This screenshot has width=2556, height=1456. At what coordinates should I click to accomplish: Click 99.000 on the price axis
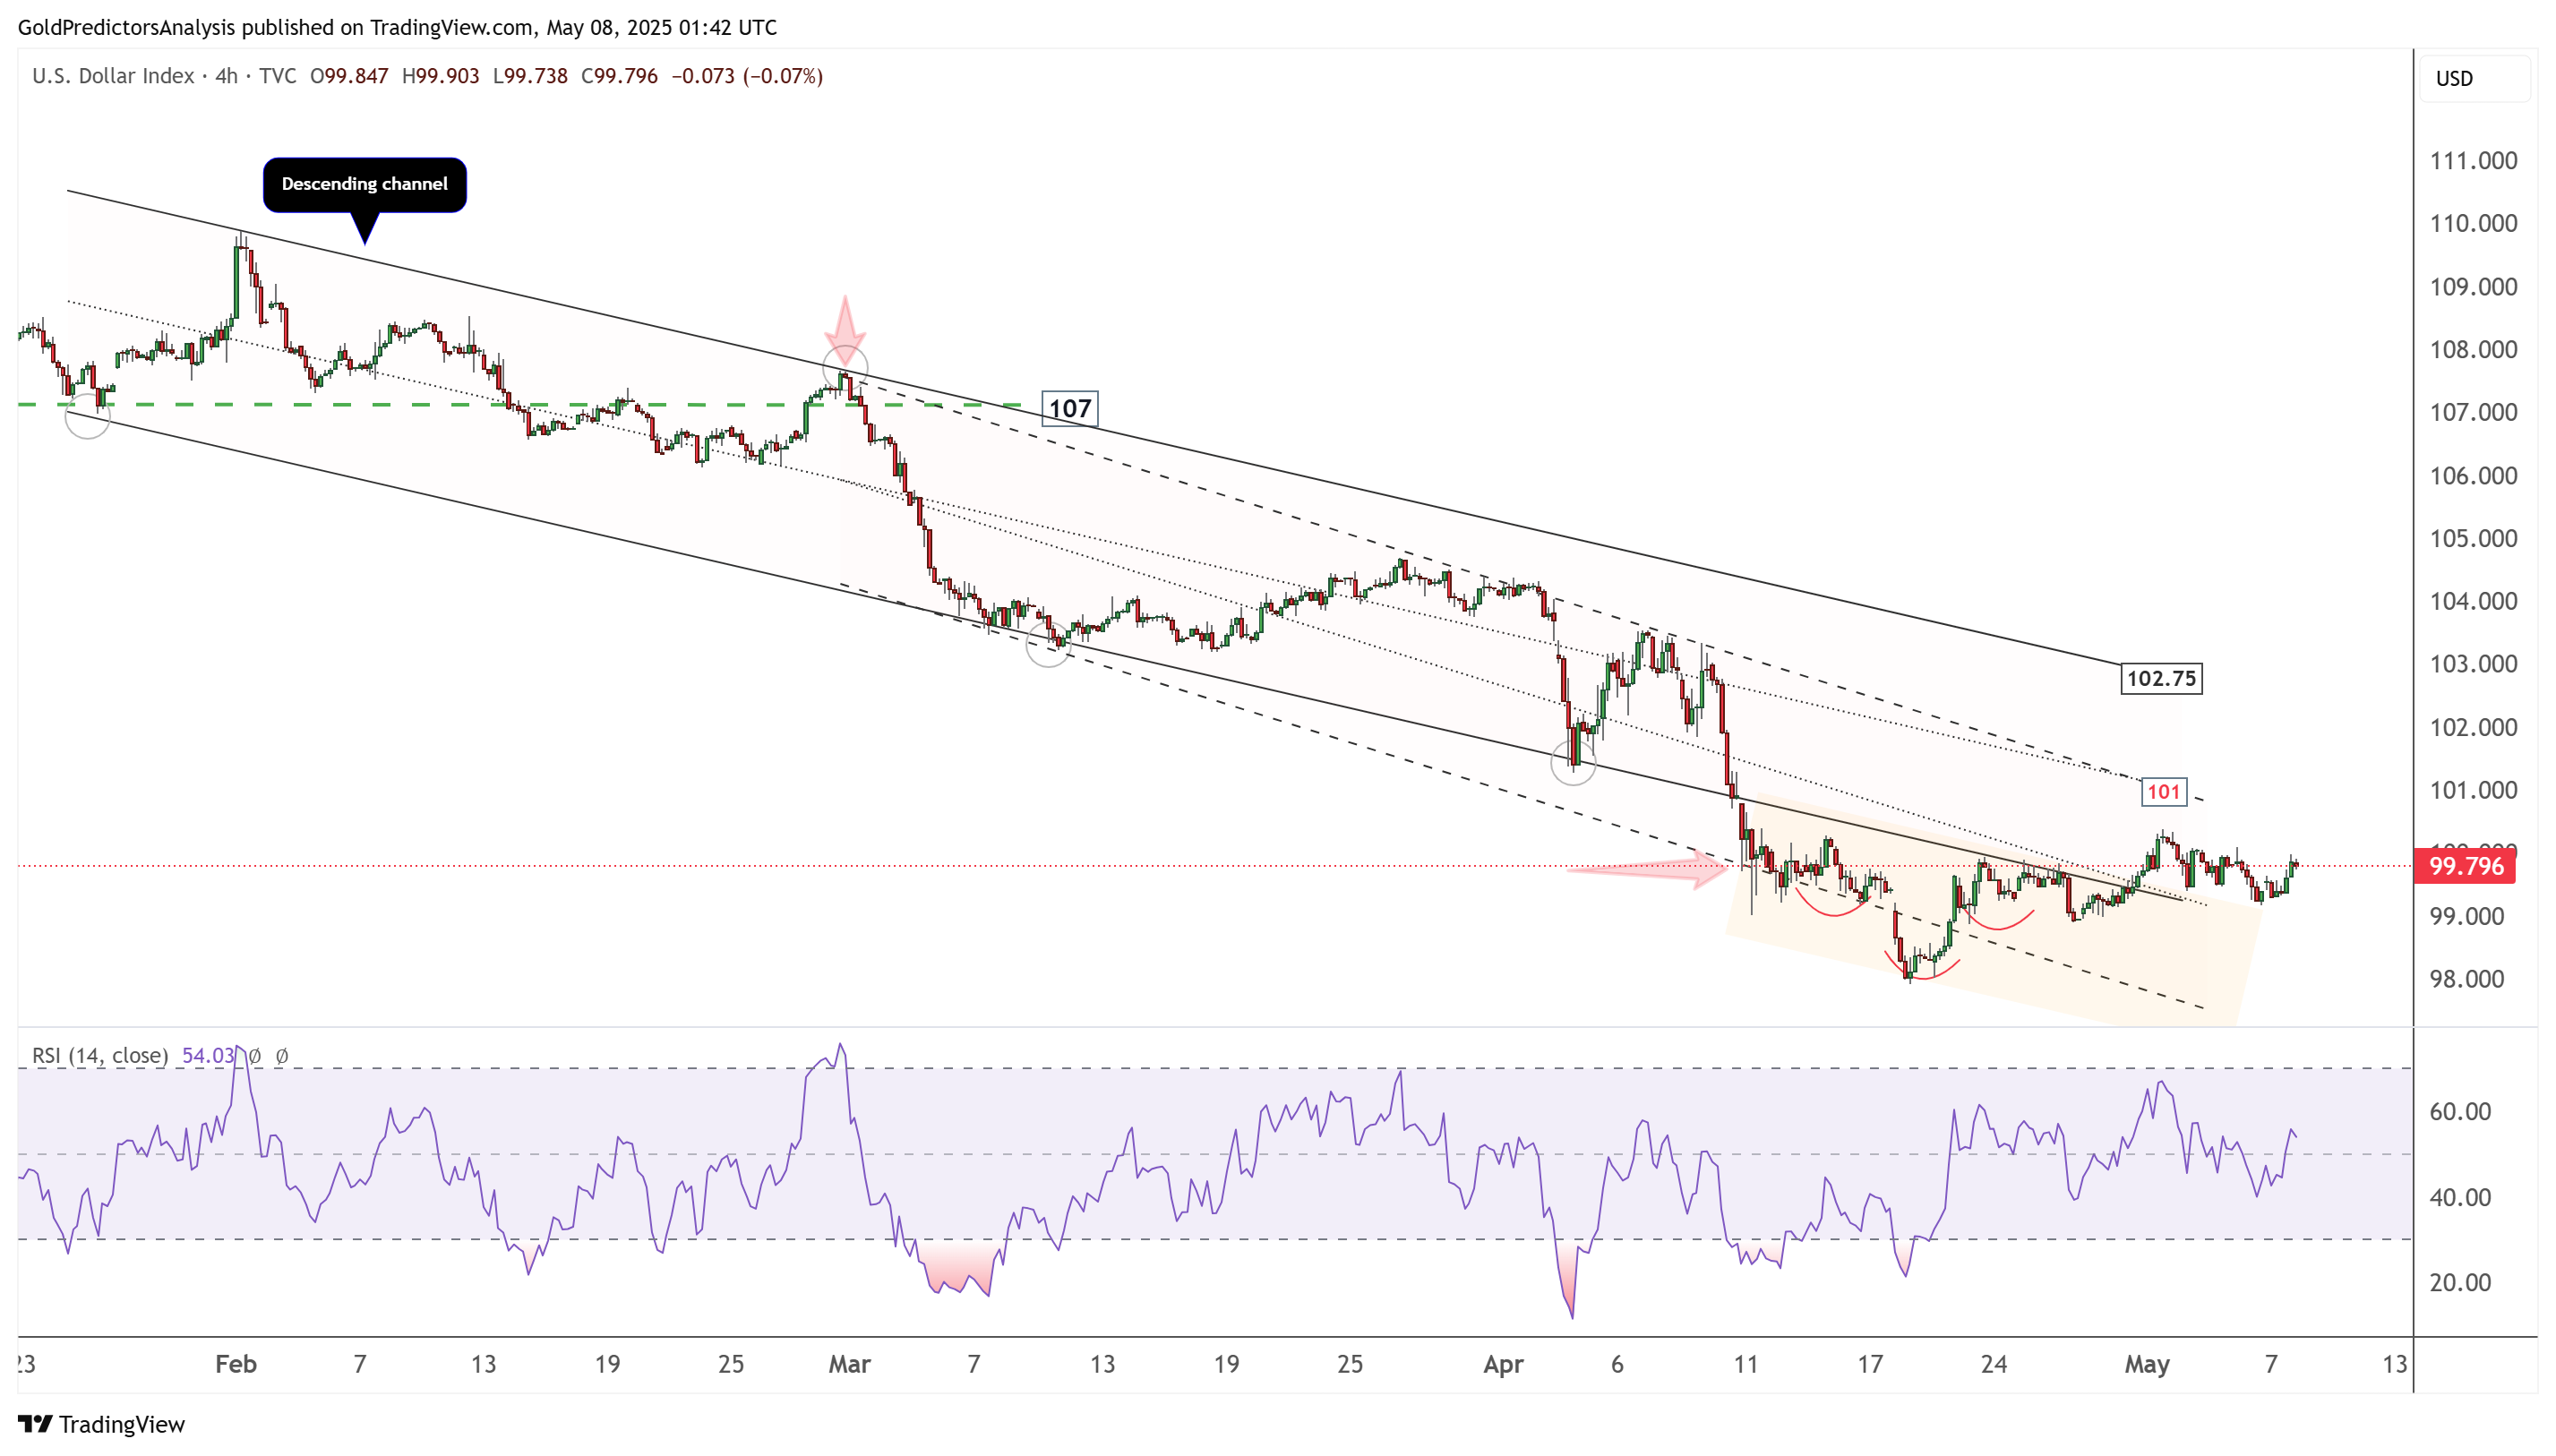click(x=2467, y=916)
